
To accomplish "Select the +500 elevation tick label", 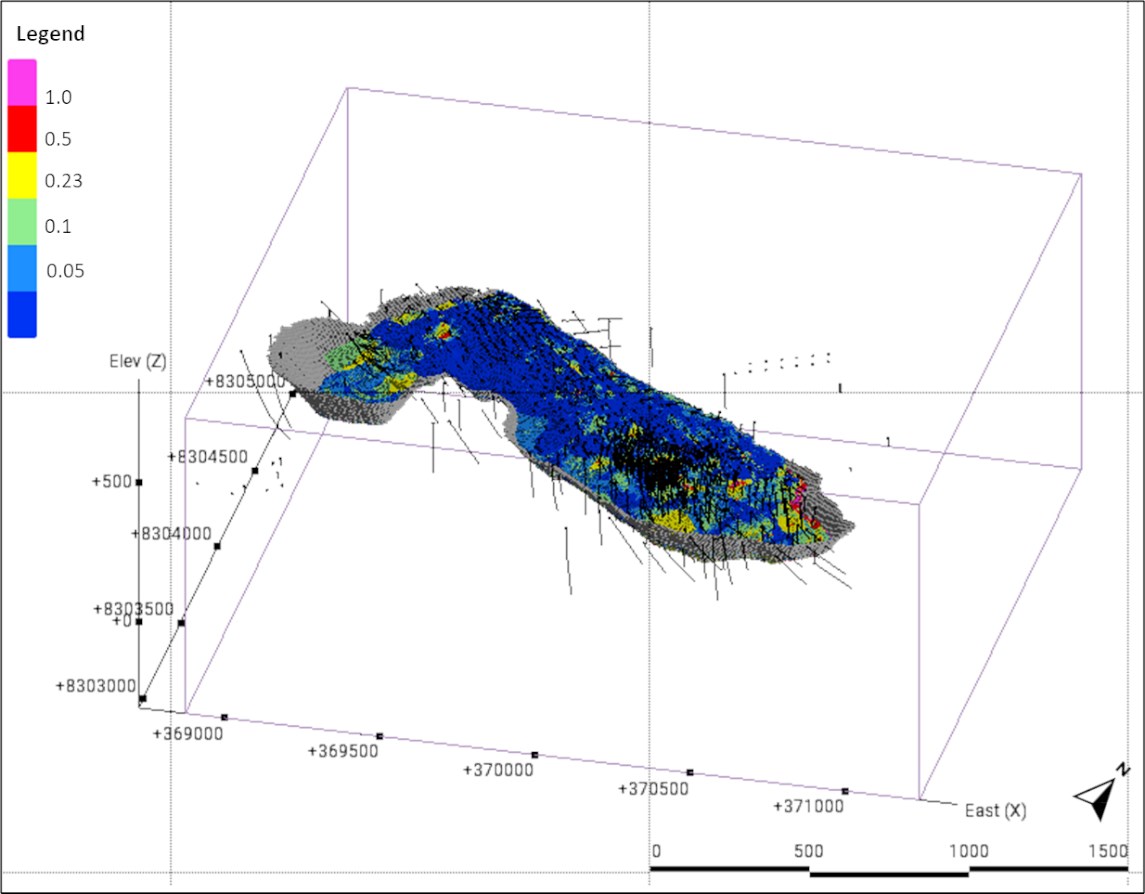I will point(111,481).
